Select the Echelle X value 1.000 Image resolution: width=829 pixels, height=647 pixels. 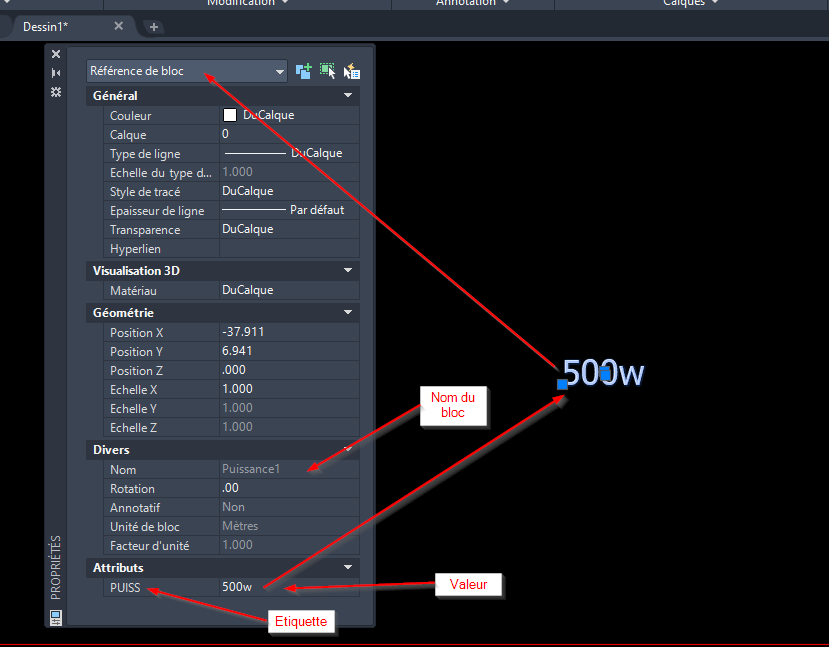(x=289, y=389)
